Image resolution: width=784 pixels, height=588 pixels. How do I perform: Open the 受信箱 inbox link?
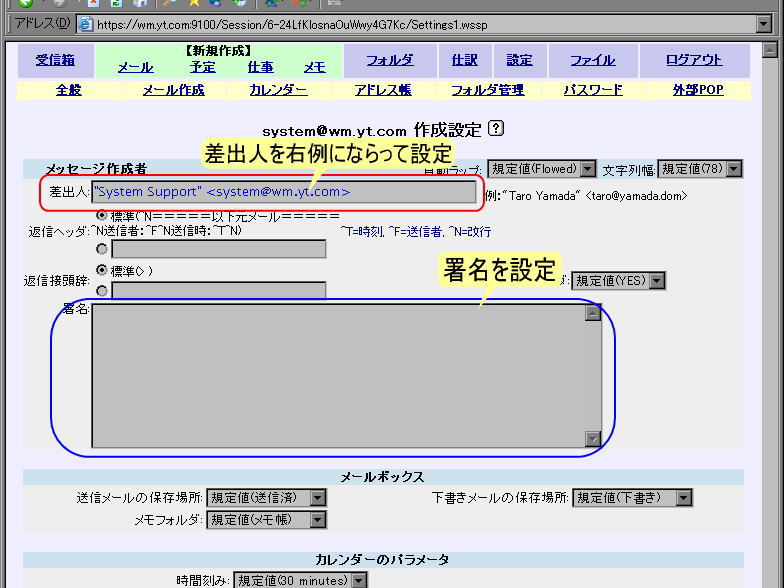click(55, 60)
